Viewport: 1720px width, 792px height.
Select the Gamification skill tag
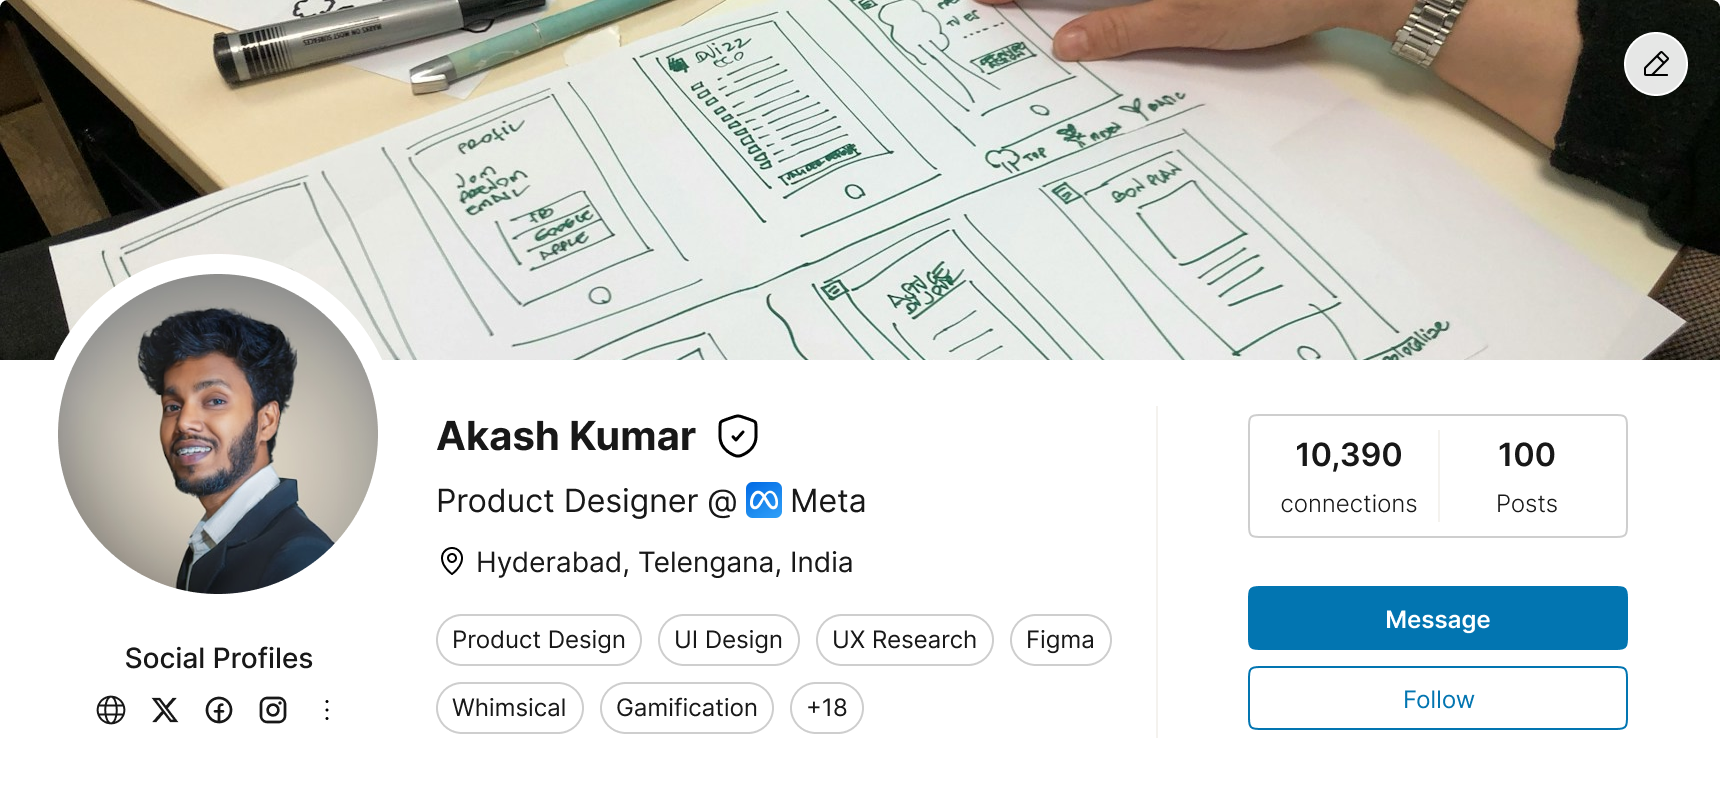tap(686, 708)
